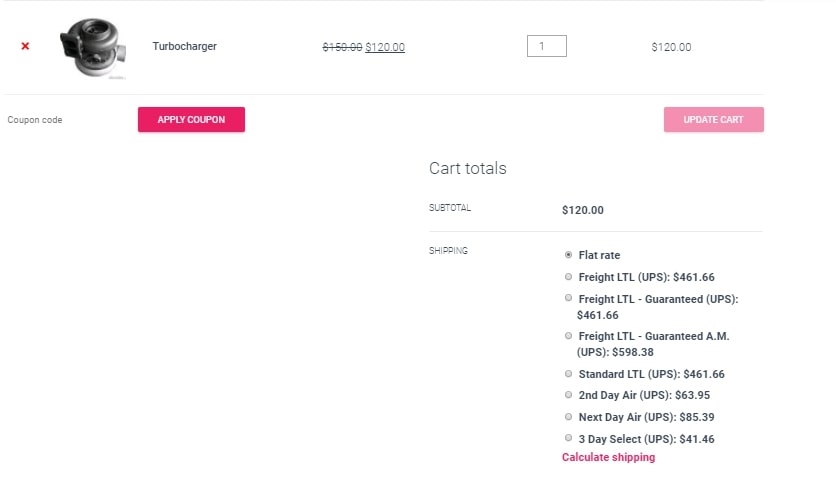836x478 pixels.
Task: Click the 3 Day Select (UPS) label
Action: (646, 439)
